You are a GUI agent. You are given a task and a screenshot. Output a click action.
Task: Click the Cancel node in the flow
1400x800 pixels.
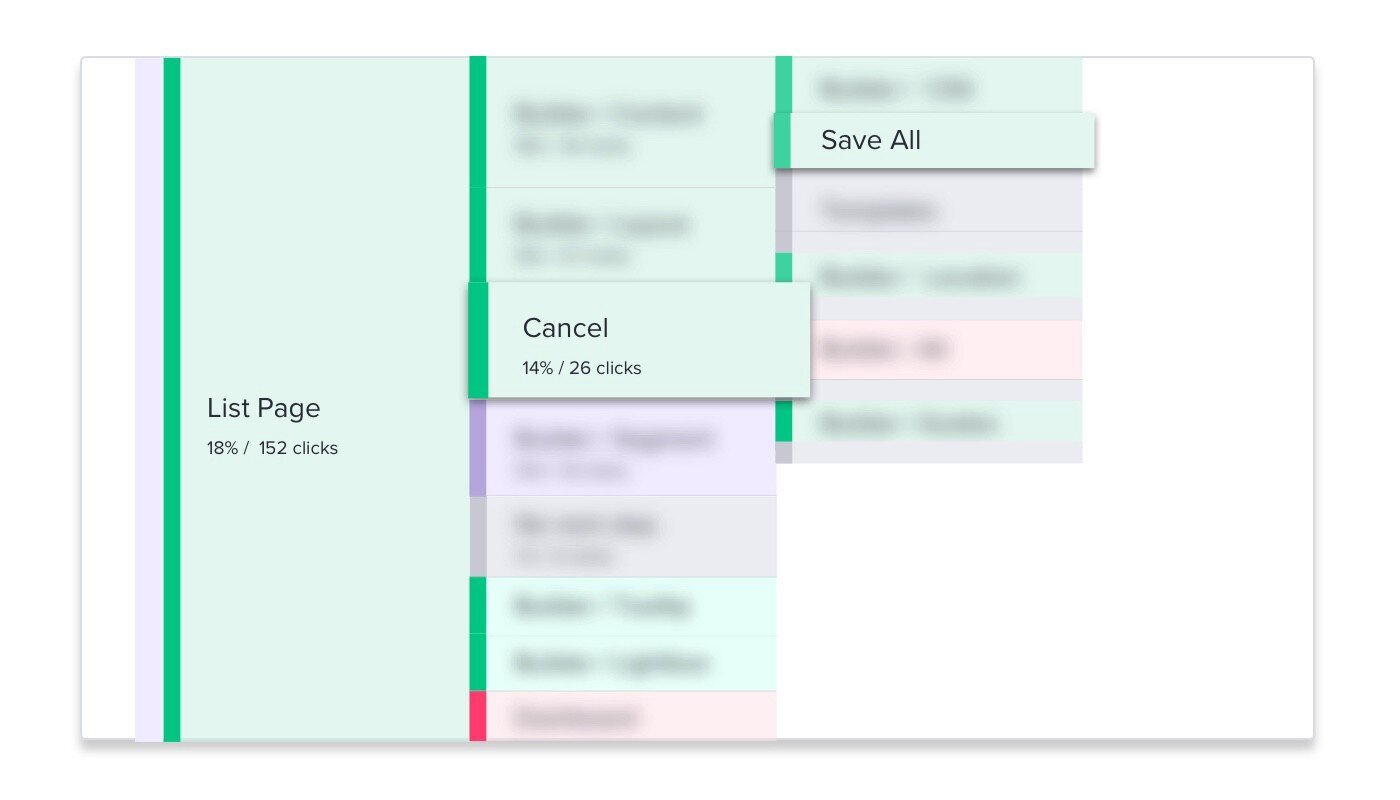639,340
